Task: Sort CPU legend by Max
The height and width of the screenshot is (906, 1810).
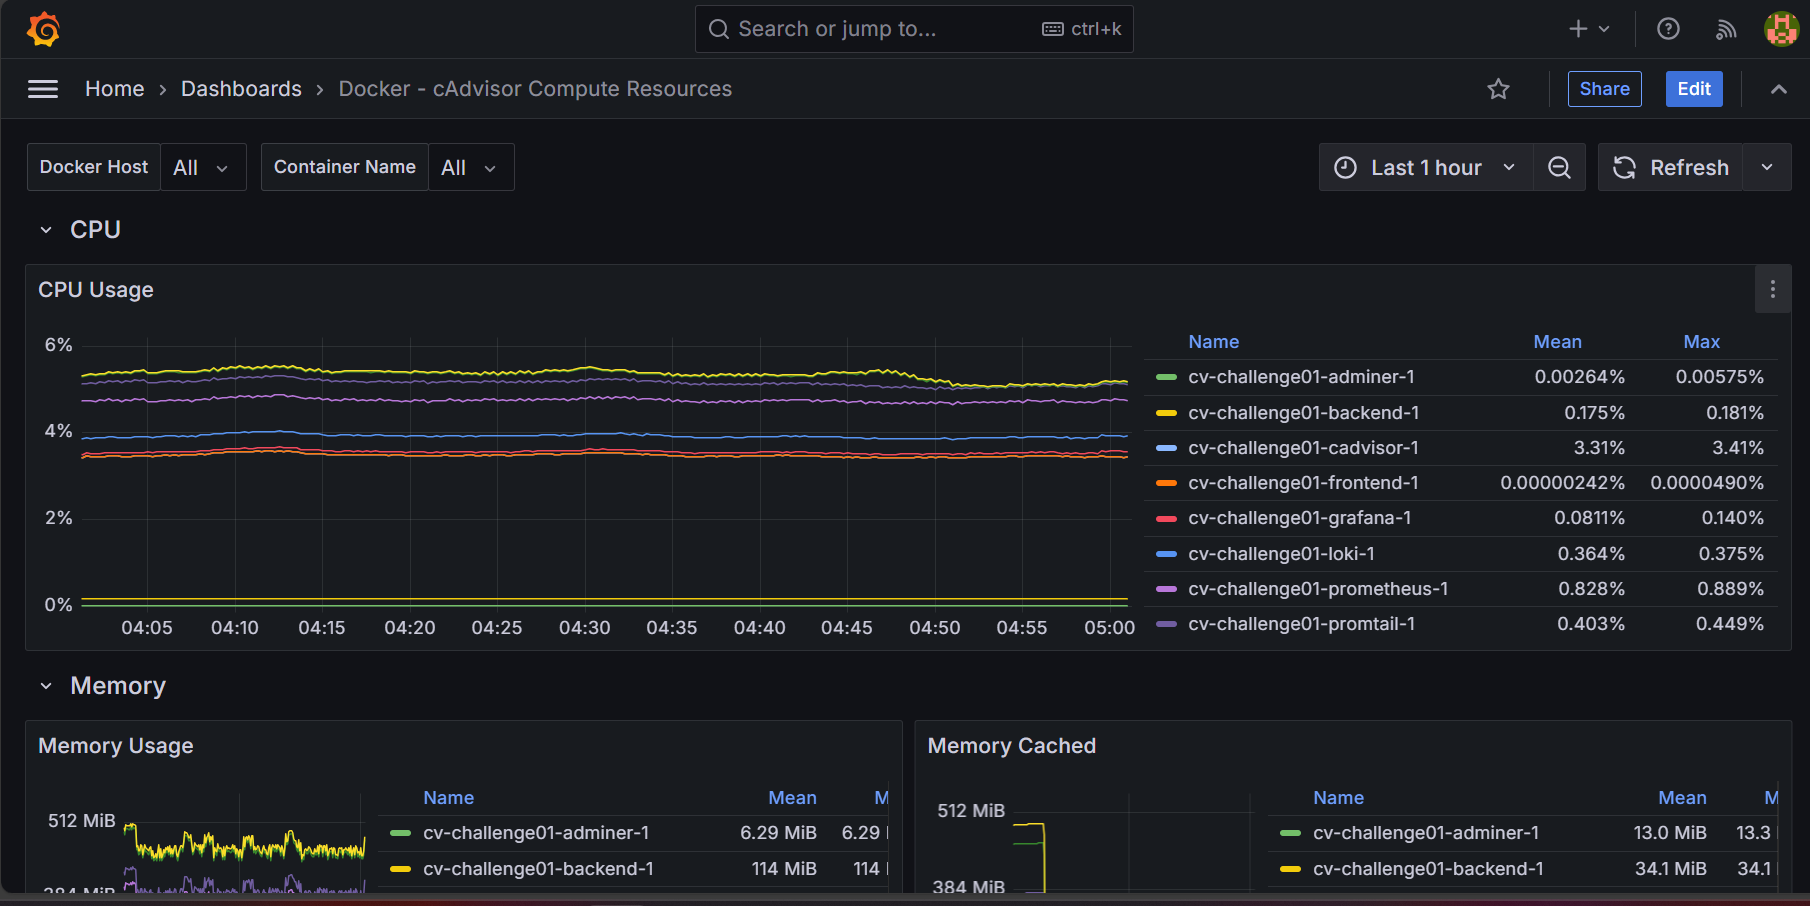Action: click(1701, 342)
